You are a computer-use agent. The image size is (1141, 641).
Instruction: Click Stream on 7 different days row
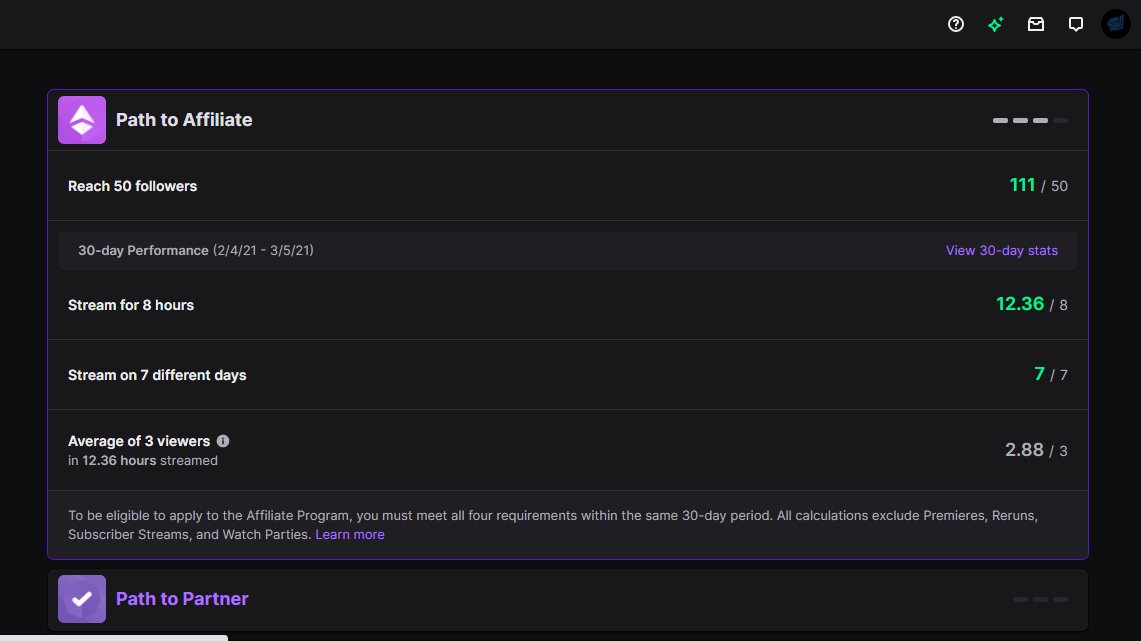point(568,375)
